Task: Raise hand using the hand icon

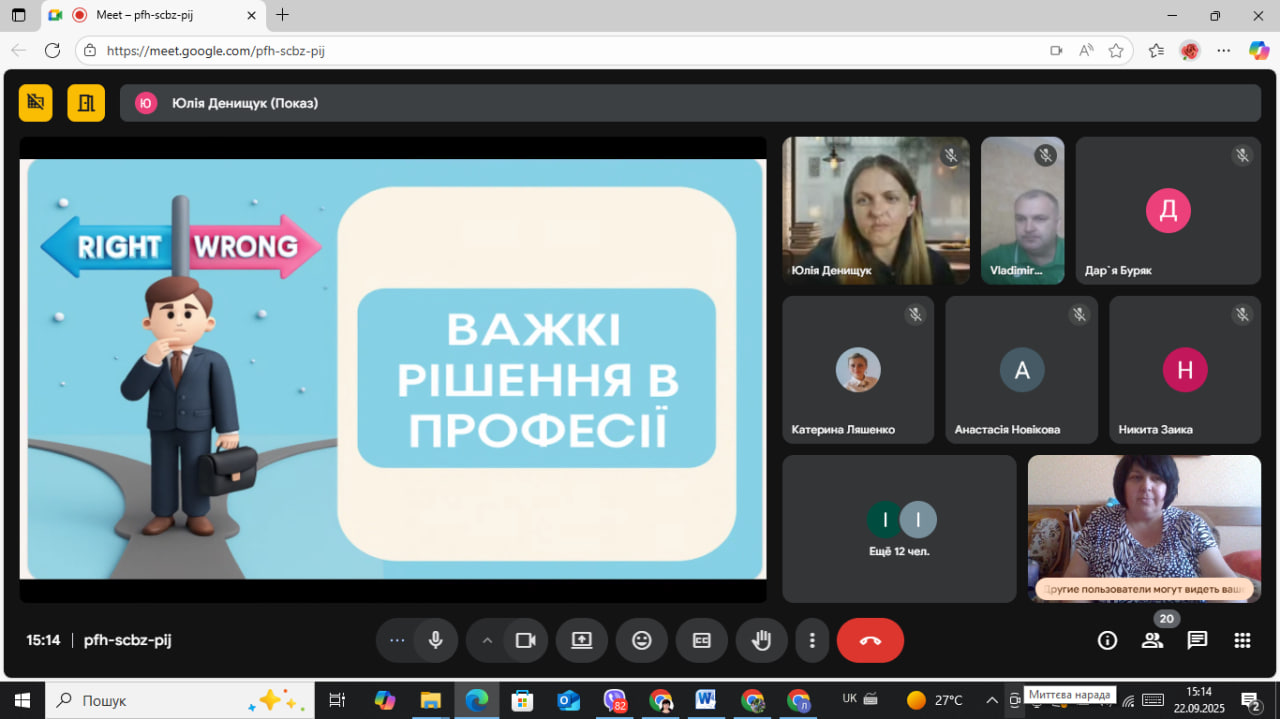Action: (x=761, y=640)
